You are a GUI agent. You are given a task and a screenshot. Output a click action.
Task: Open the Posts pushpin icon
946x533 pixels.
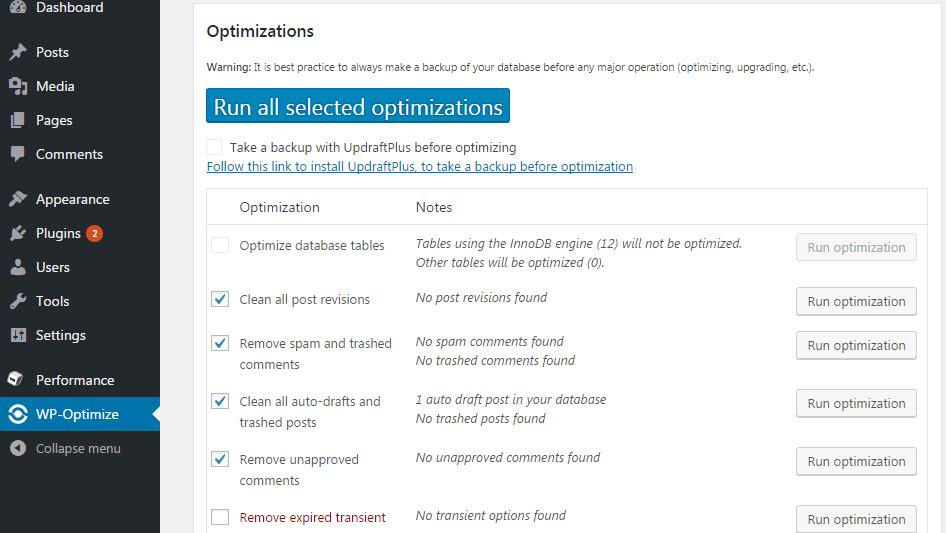[18, 52]
